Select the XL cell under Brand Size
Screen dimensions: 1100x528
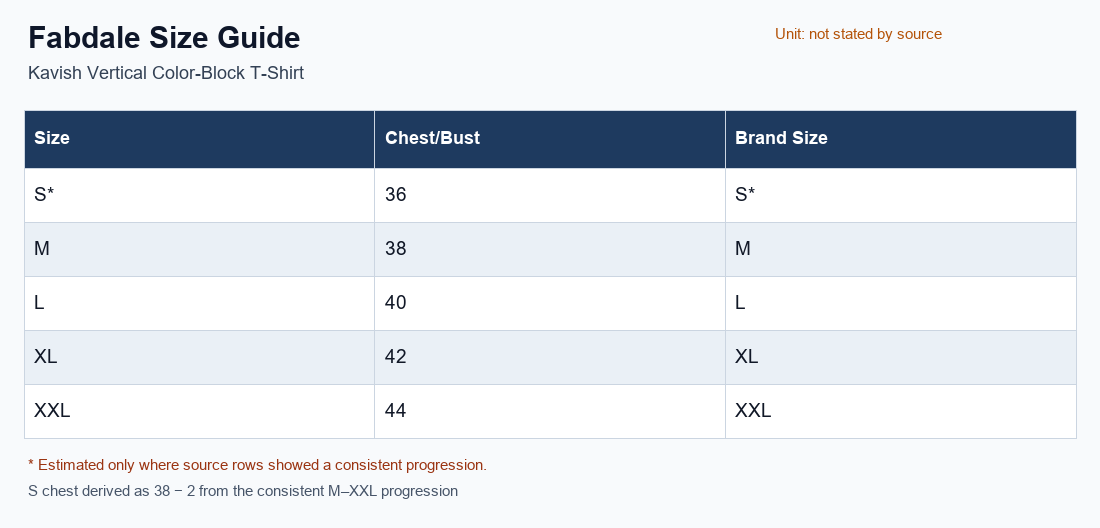click(x=901, y=357)
